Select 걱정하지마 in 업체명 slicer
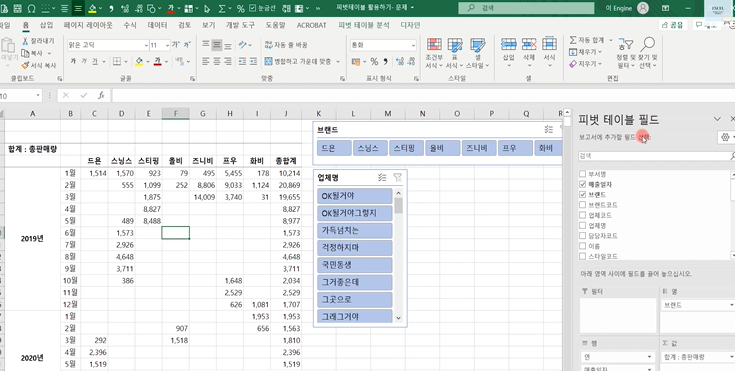735x371 pixels. pos(355,248)
